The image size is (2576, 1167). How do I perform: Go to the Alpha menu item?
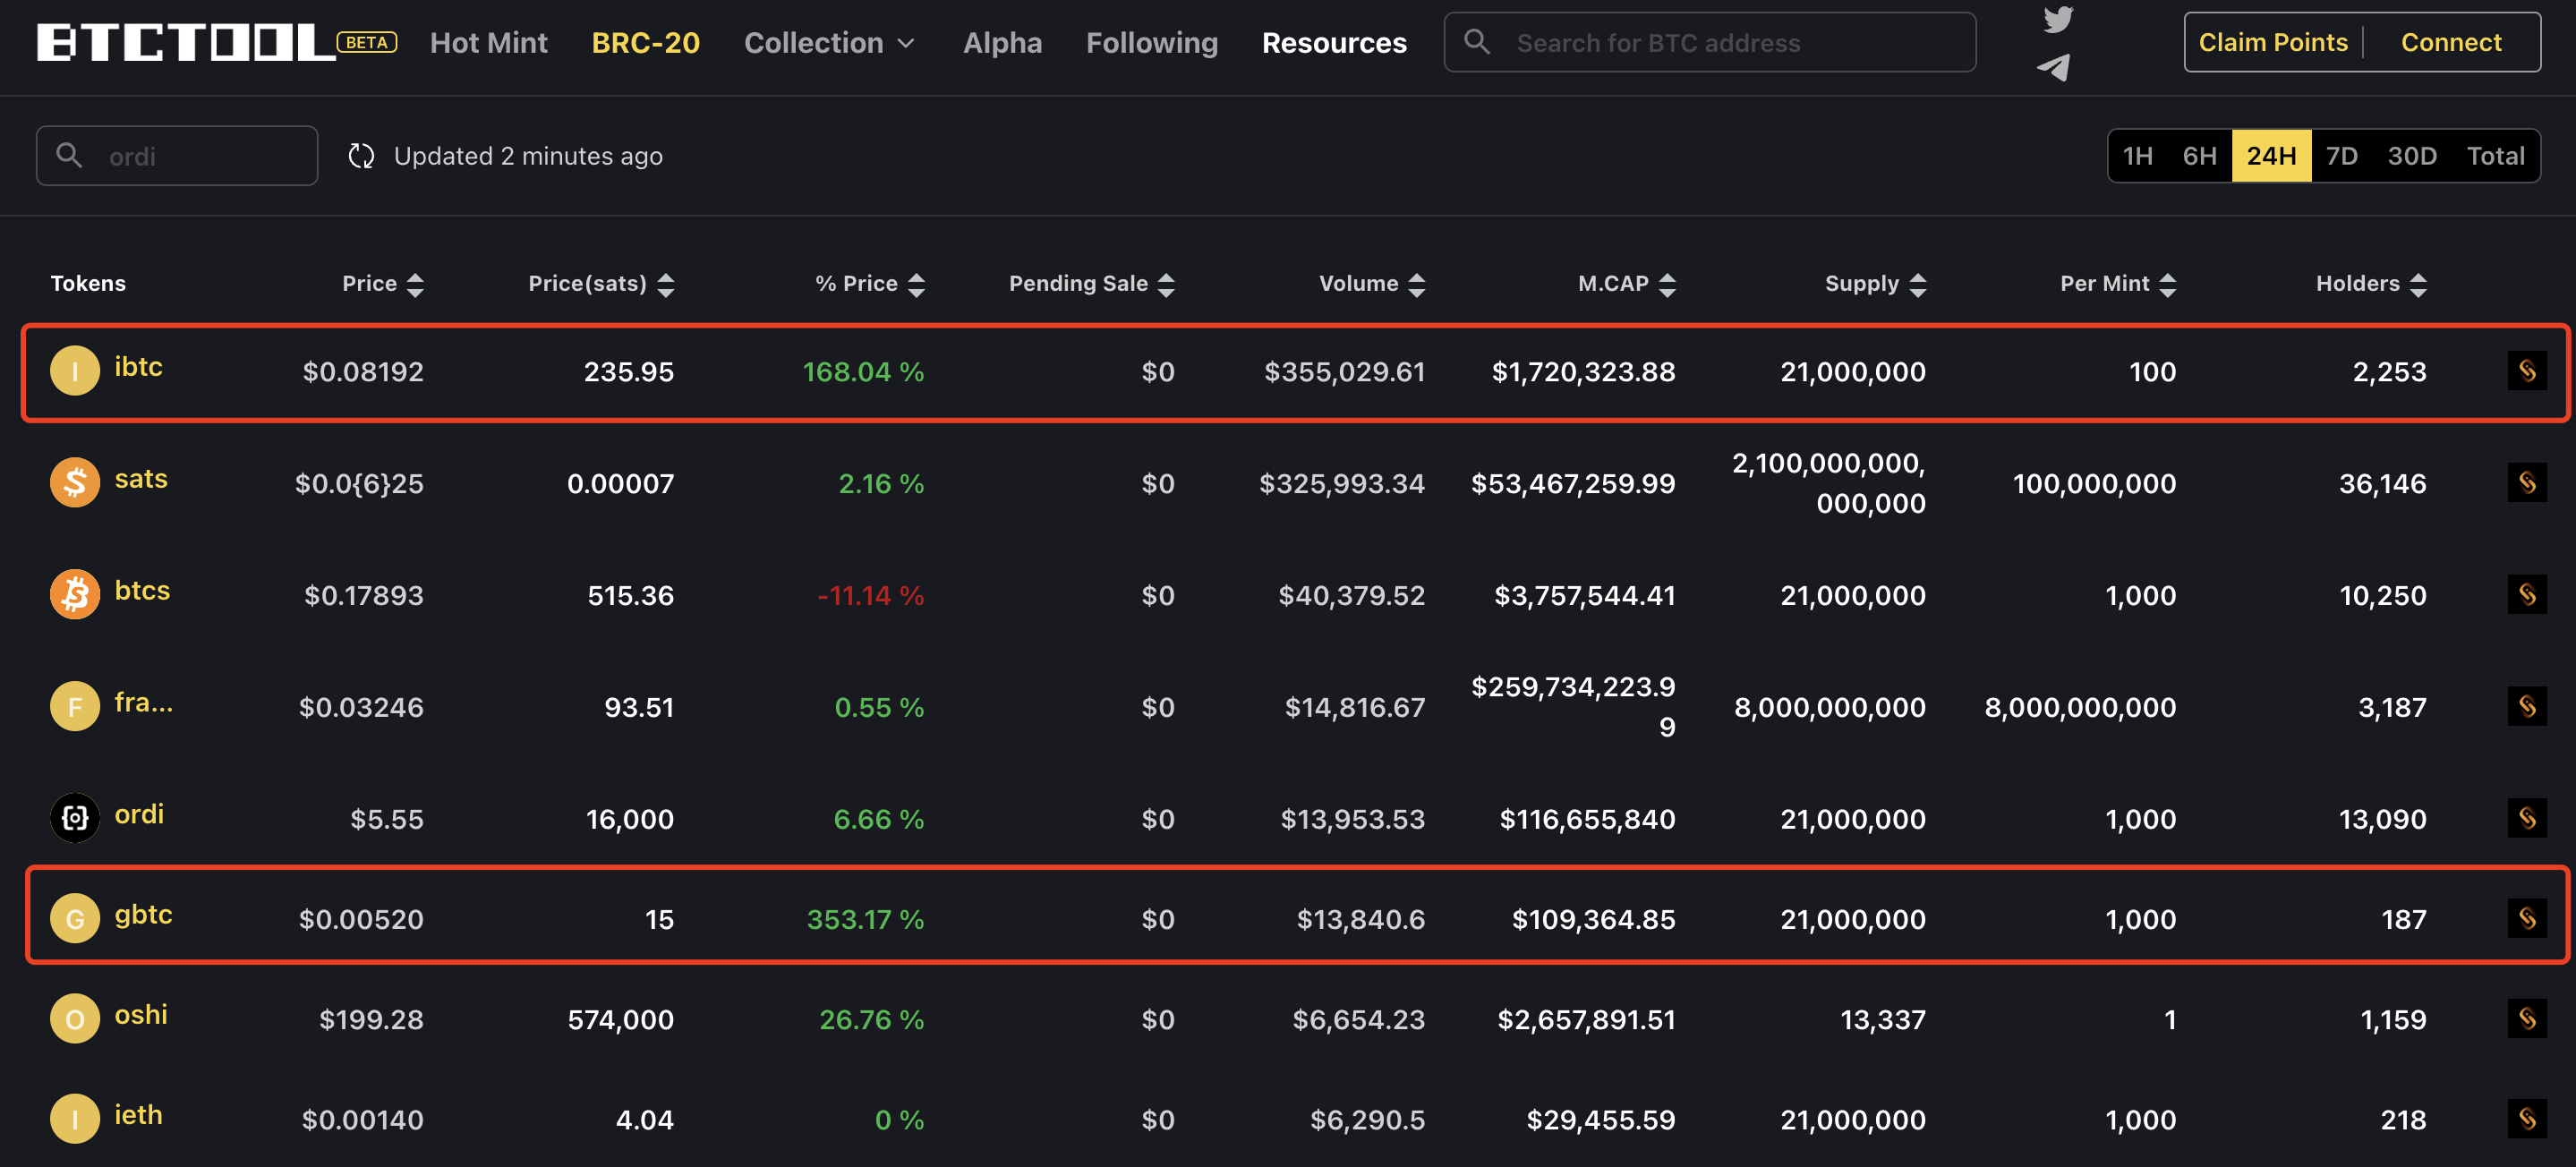pyautogui.click(x=1002, y=43)
